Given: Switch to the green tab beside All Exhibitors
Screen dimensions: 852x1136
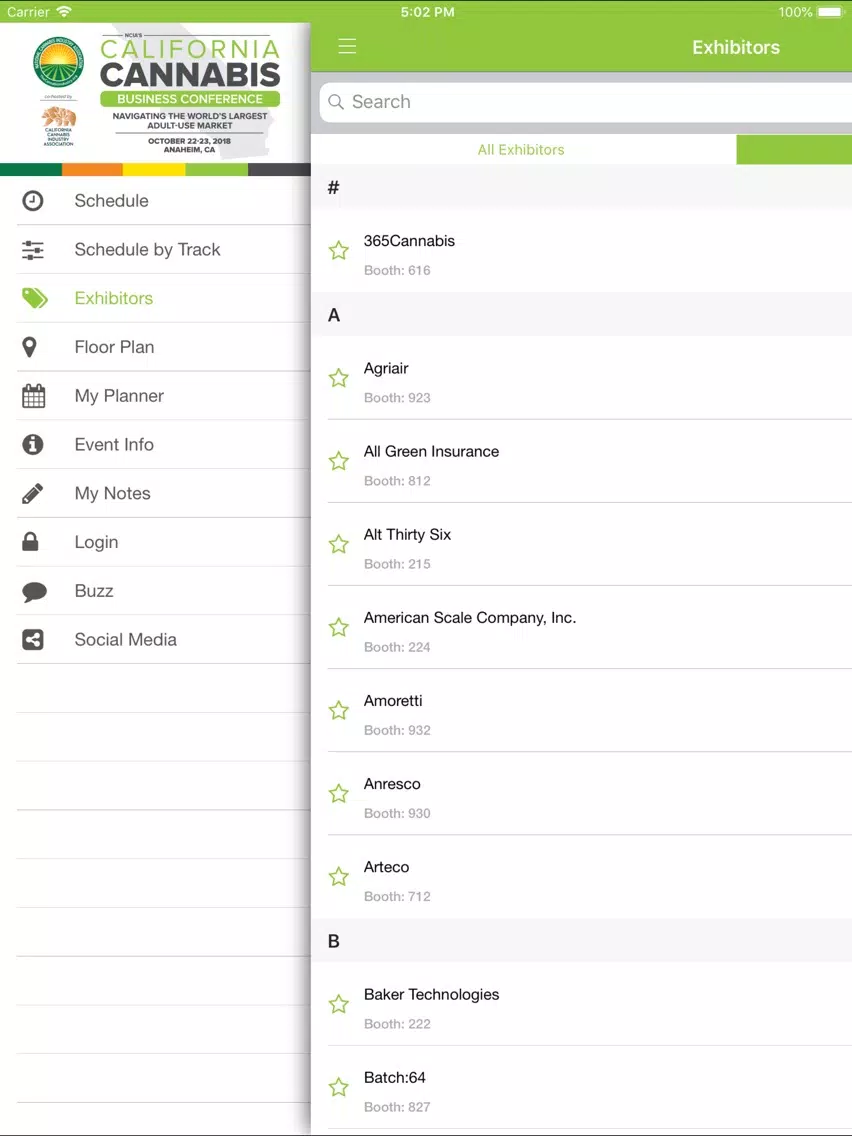Looking at the screenshot, I should (794, 149).
